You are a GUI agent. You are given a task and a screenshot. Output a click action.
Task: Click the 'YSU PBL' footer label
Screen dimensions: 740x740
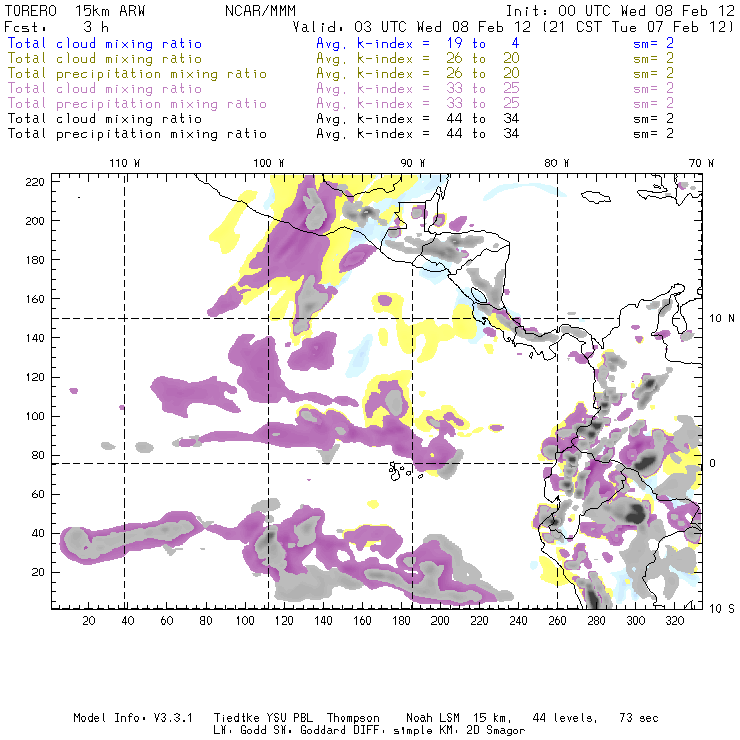click(290, 718)
